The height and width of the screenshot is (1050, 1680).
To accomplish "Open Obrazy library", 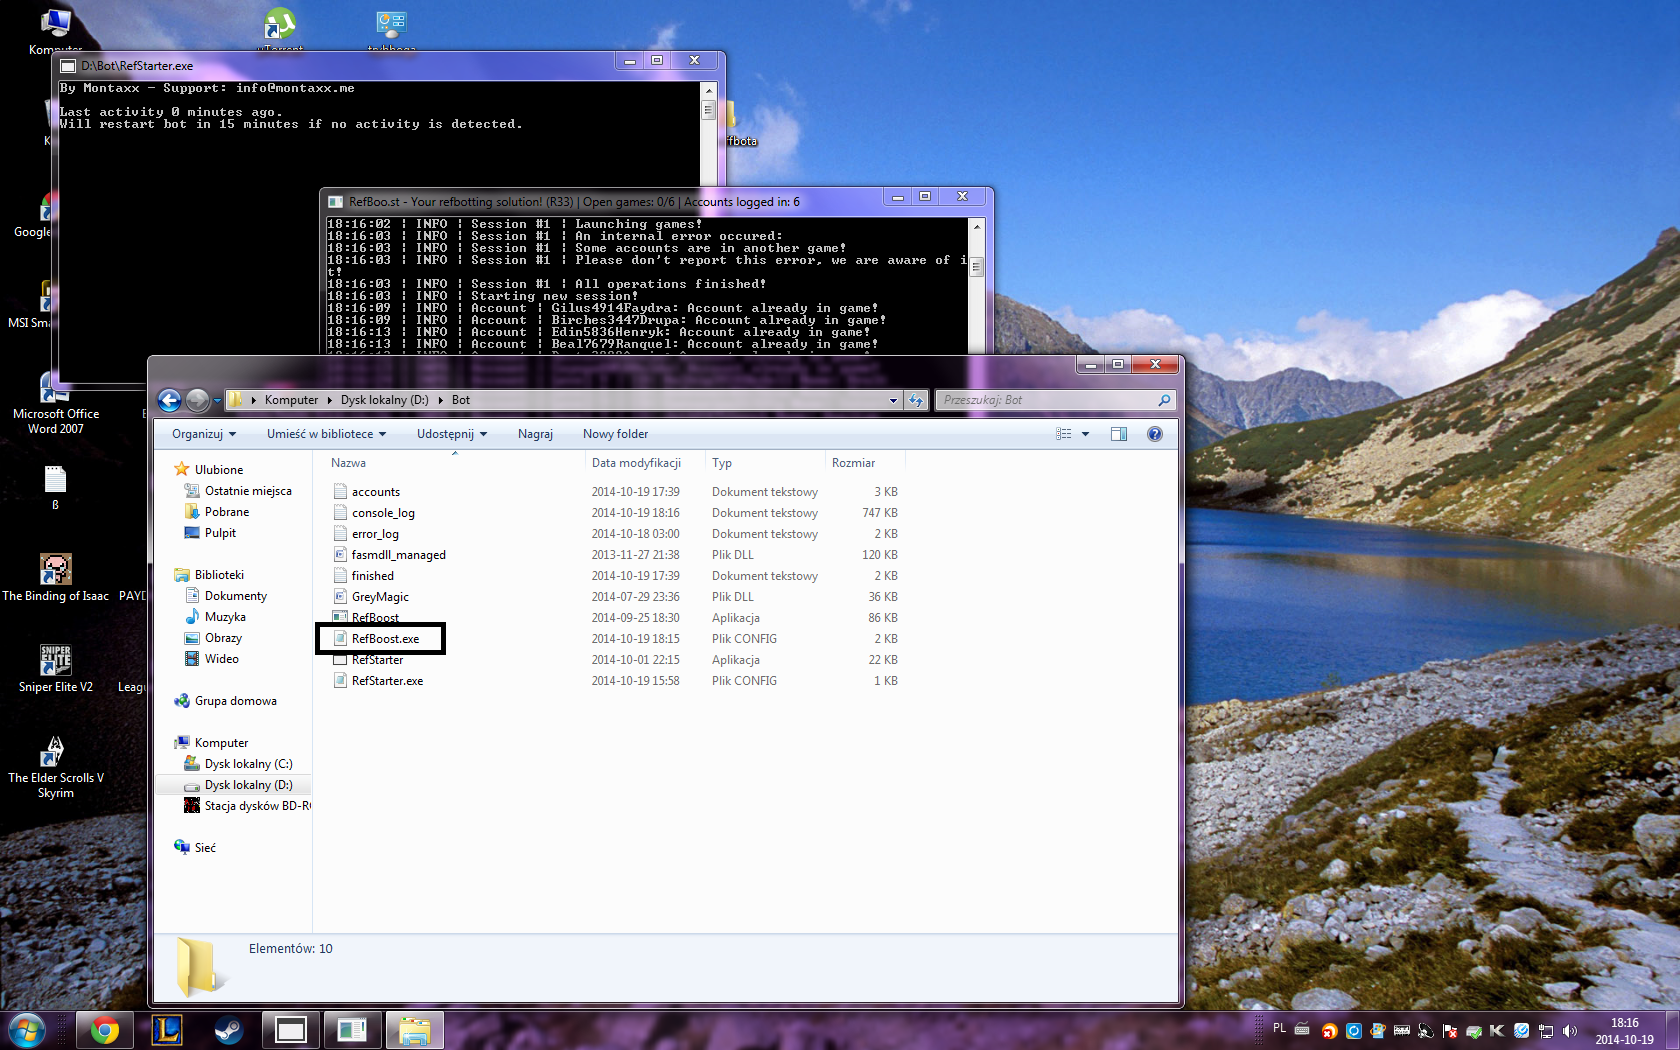I will [x=223, y=638].
